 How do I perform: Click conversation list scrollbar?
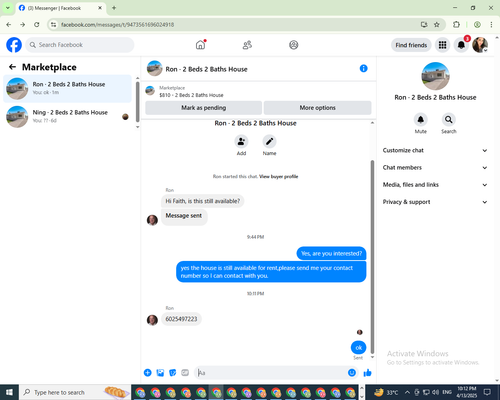[137, 102]
